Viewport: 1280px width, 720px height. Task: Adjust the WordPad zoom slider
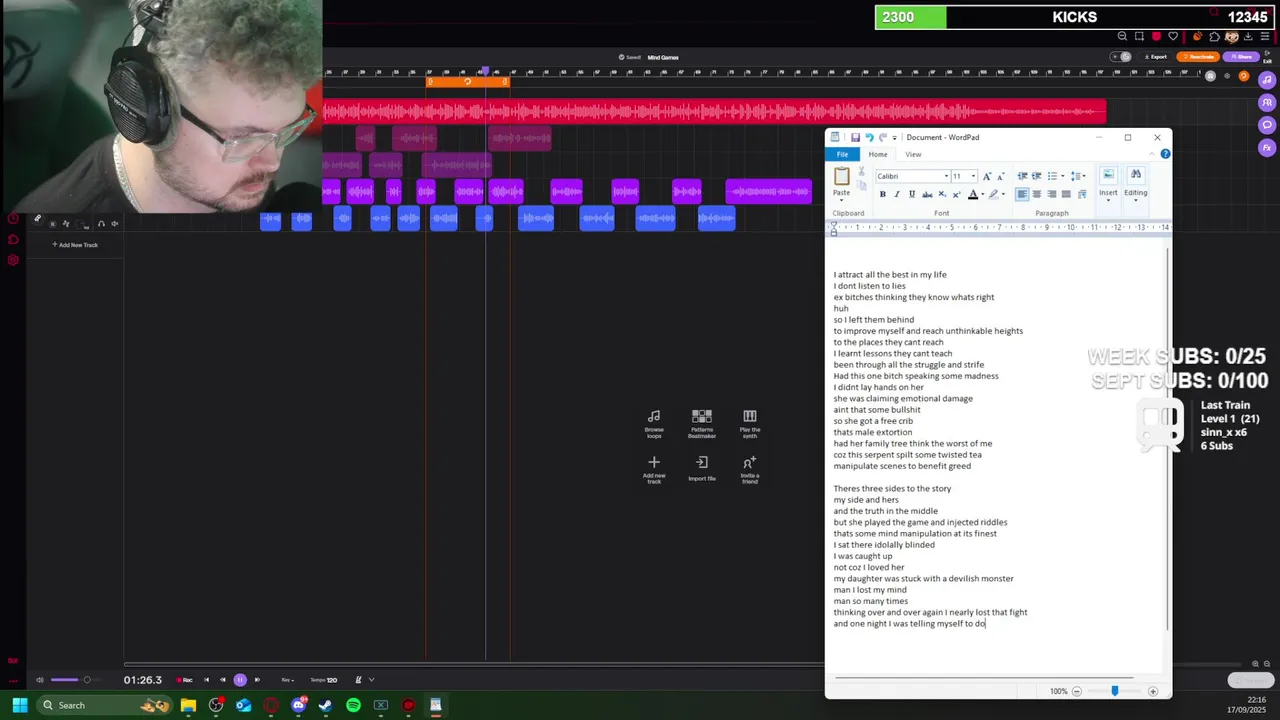coord(1115,691)
